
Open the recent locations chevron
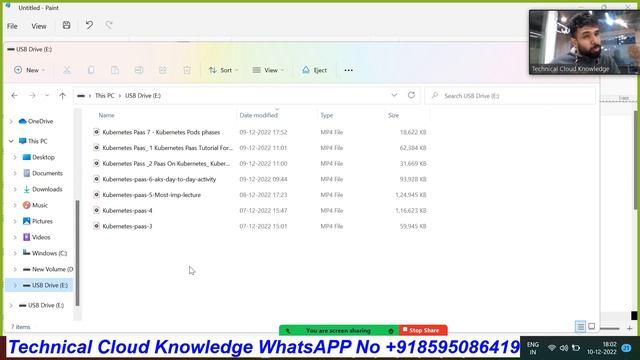click(x=47, y=96)
